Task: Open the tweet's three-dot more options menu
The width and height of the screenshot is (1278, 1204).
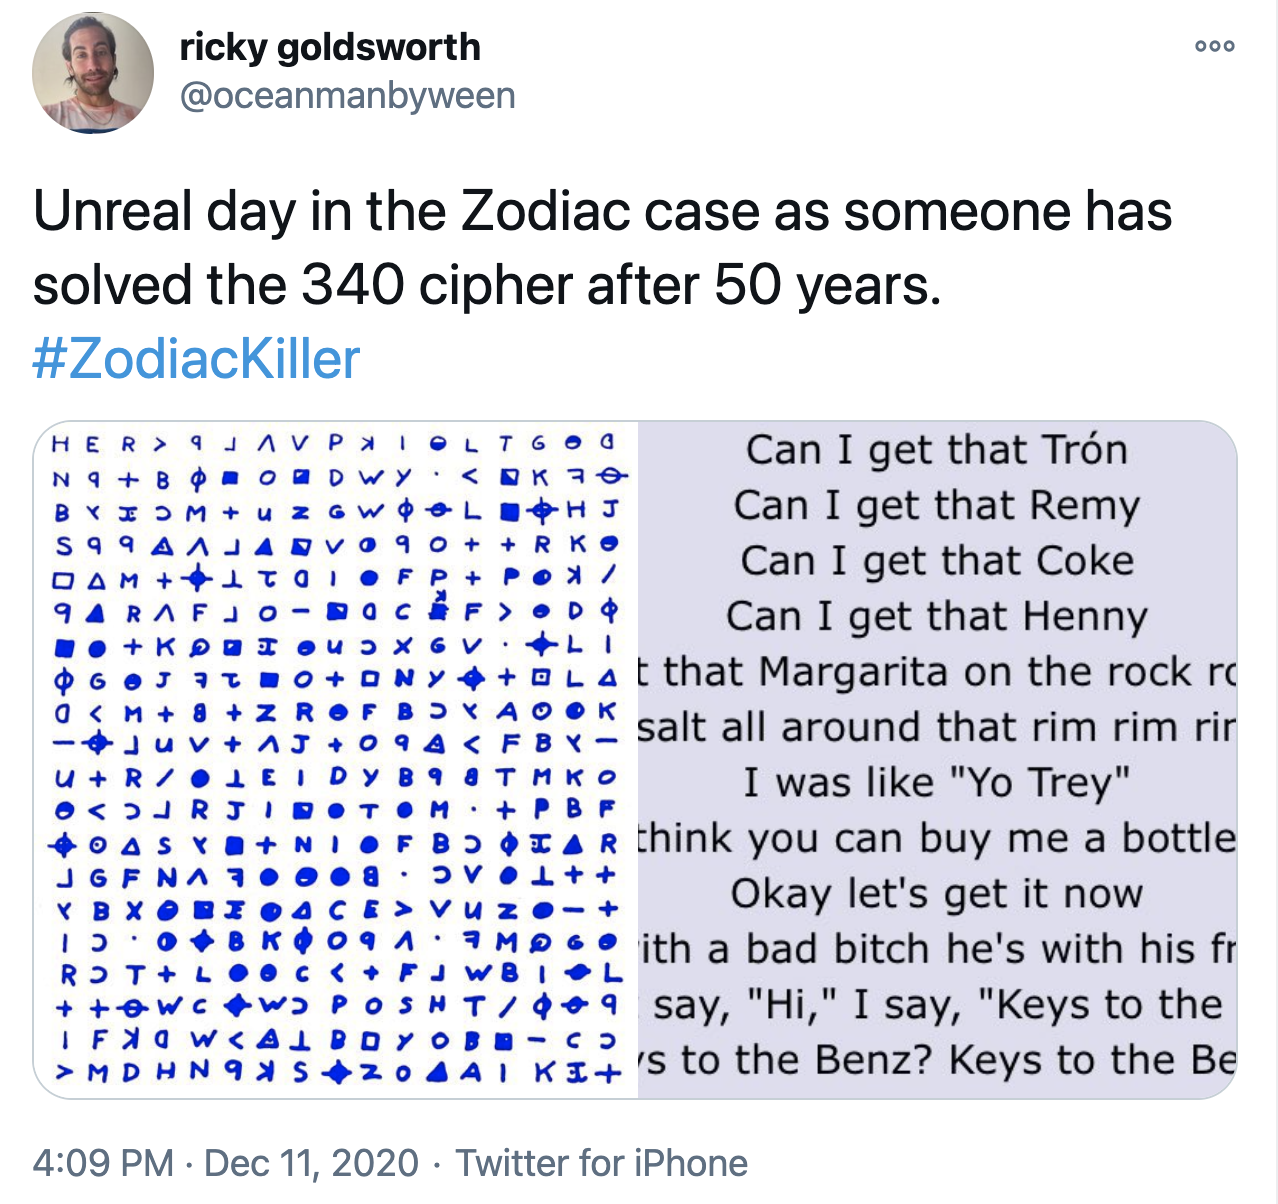Action: click(1215, 46)
